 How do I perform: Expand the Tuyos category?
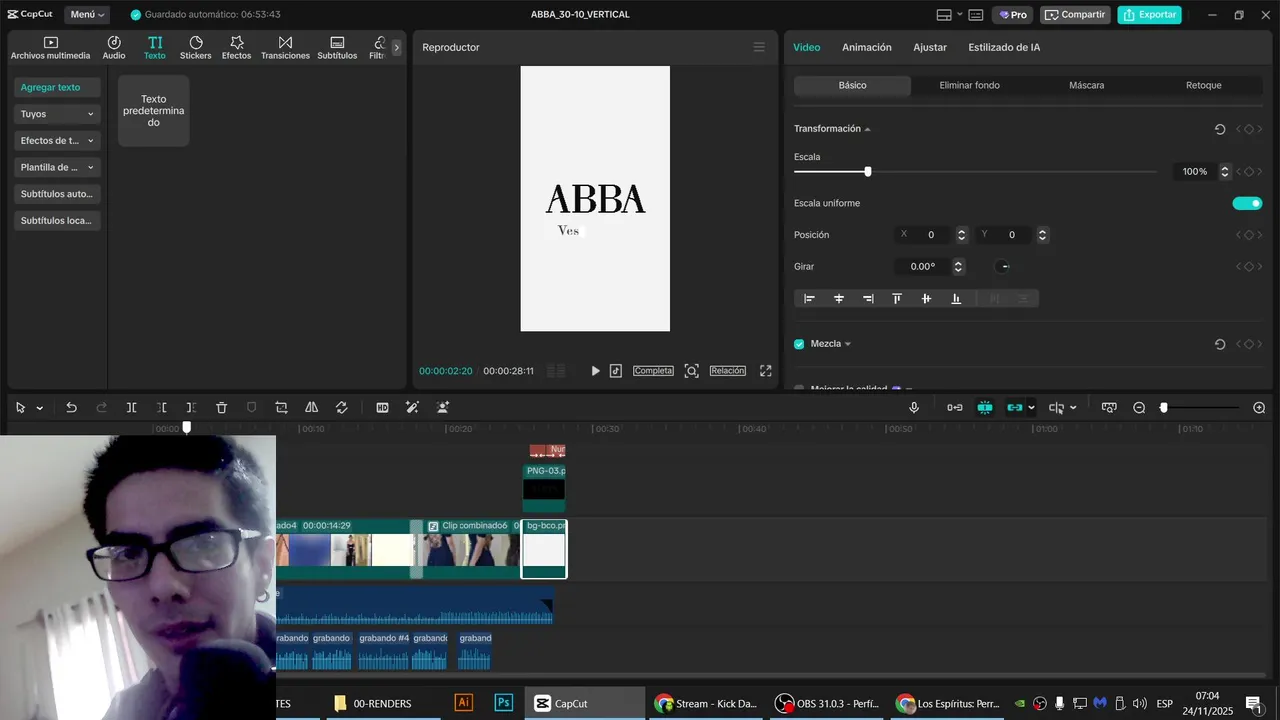click(x=57, y=114)
